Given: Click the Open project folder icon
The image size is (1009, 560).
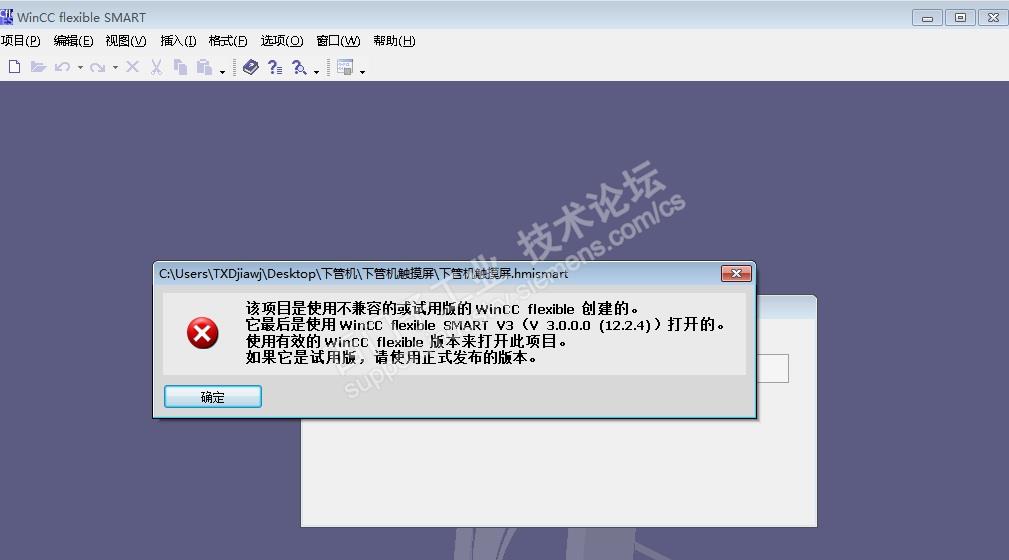Looking at the screenshot, I should click(39, 67).
